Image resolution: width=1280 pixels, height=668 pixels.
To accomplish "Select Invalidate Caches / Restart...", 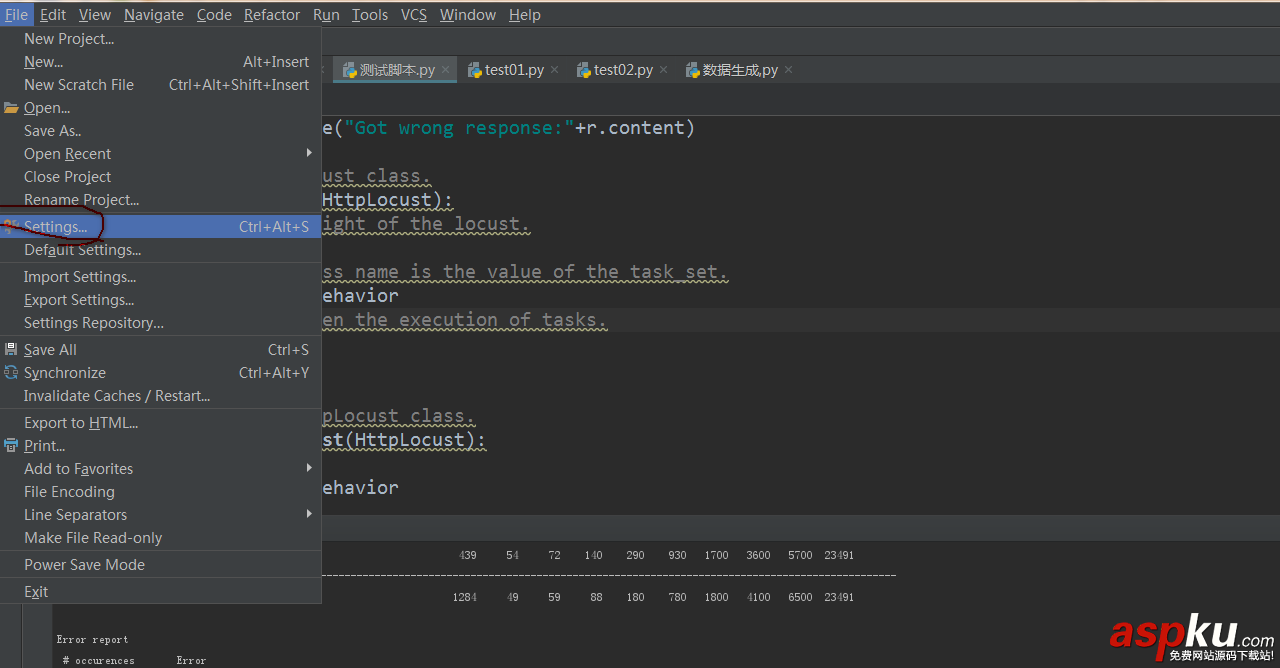I will coord(117,396).
